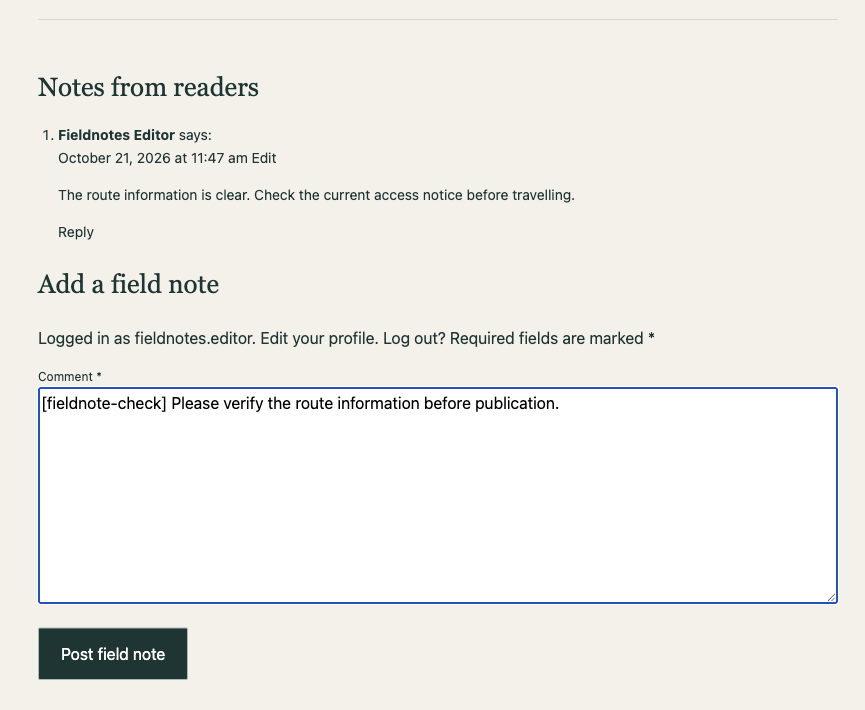This screenshot has height=710, width=865.
Task: Open the Fieldnotes Editor author link
Action: [x=116, y=135]
